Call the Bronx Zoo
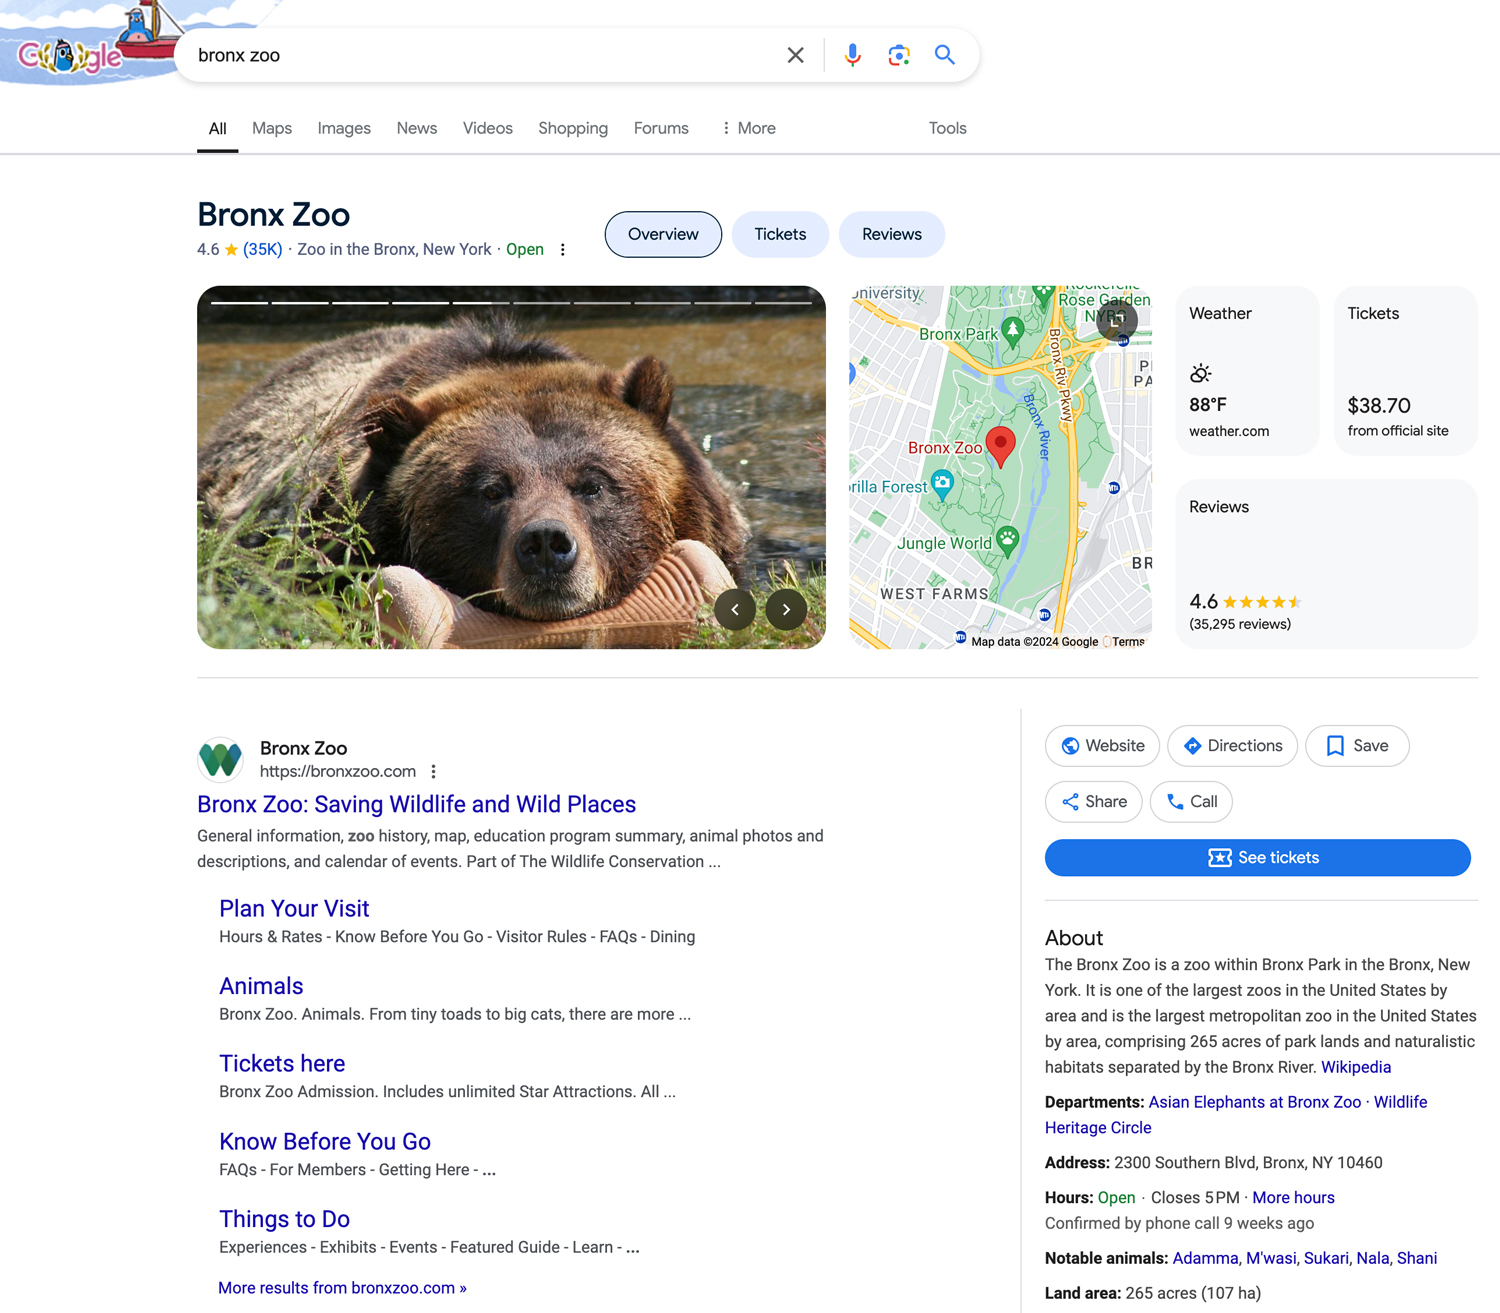Viewport: 1500px width, 1313px height. [x=1190, y=801]
